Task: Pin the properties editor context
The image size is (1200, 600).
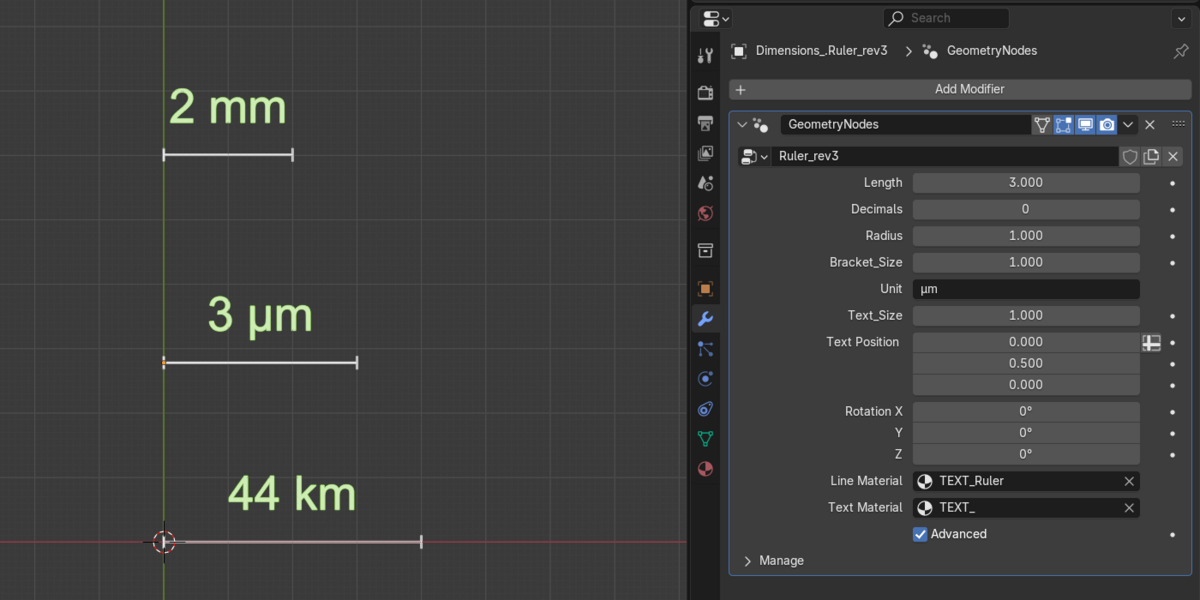Action: click(1180, 51)
